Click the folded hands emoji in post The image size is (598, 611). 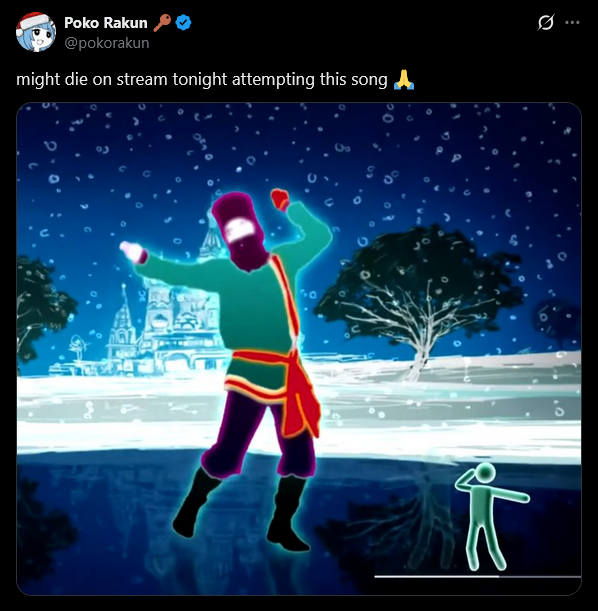tap(404, 79)
